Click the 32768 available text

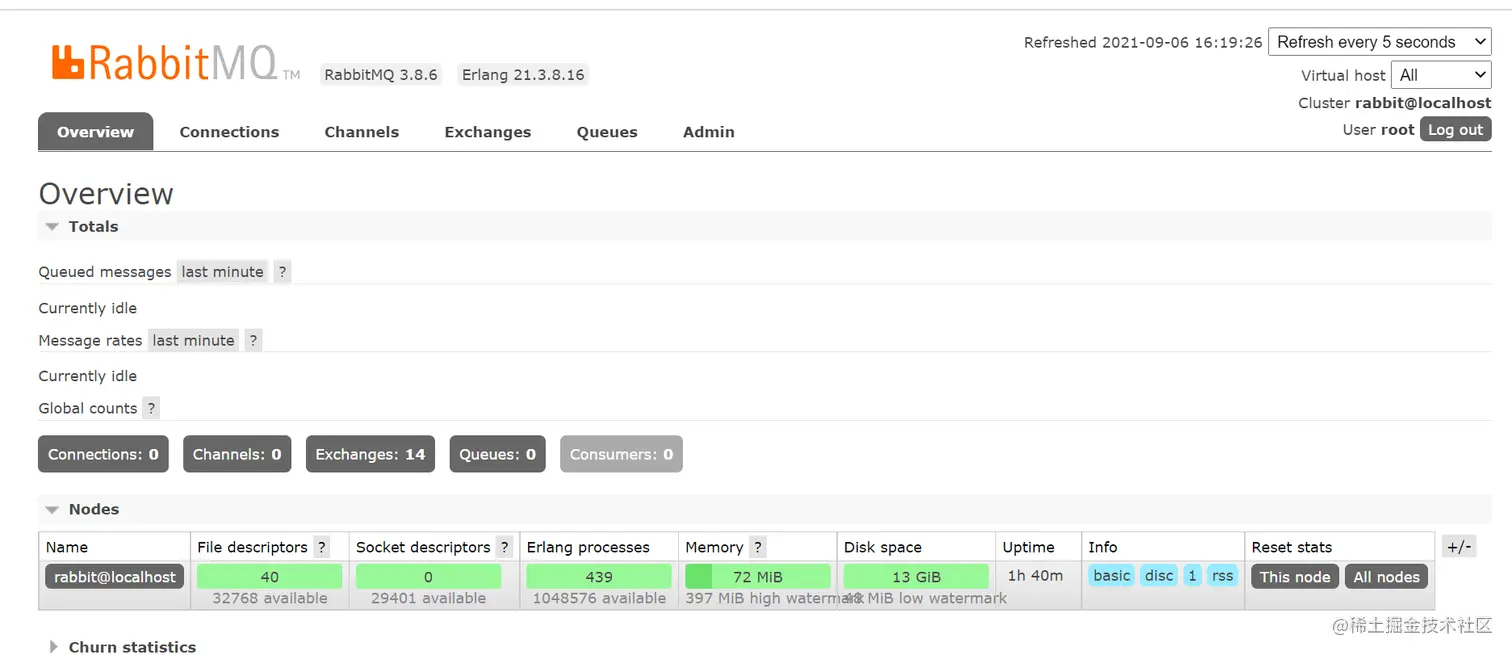pyautogui.click(x=269, y=598)
